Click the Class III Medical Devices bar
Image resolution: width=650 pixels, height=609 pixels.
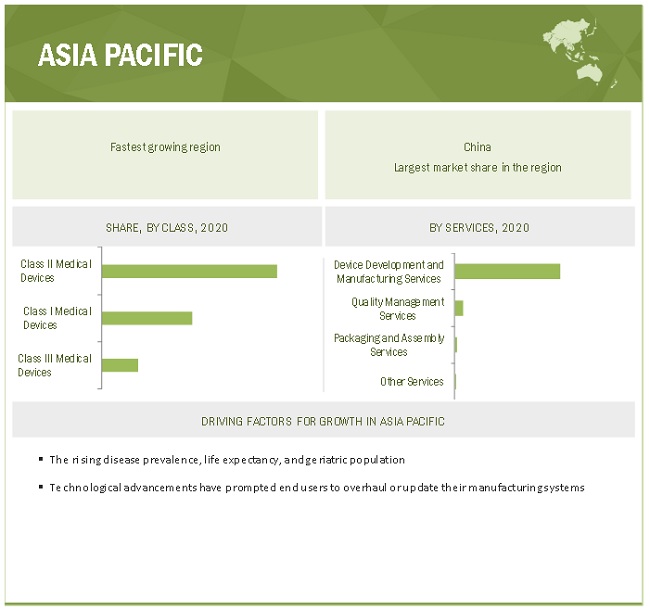[120, 365]
